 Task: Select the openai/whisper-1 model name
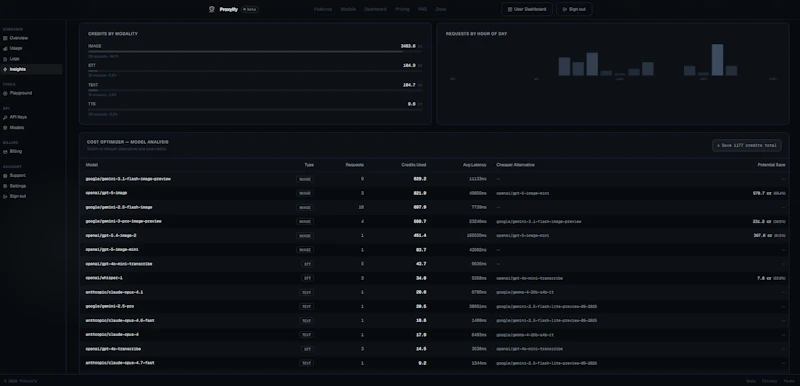(104, 278)
